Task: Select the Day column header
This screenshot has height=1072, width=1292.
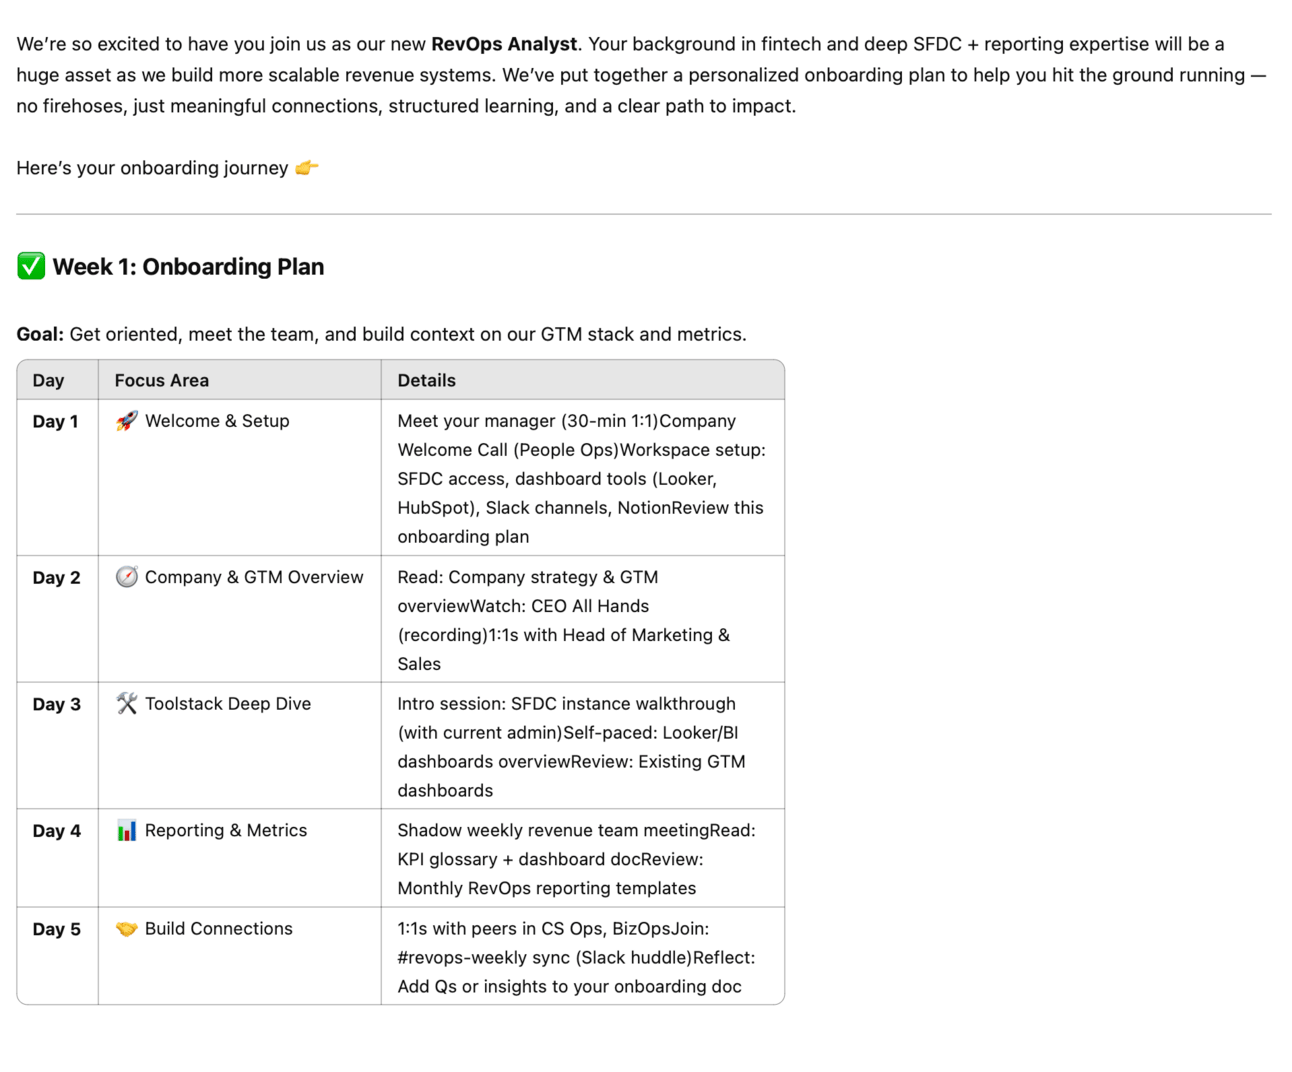Action: click(48, 380)
